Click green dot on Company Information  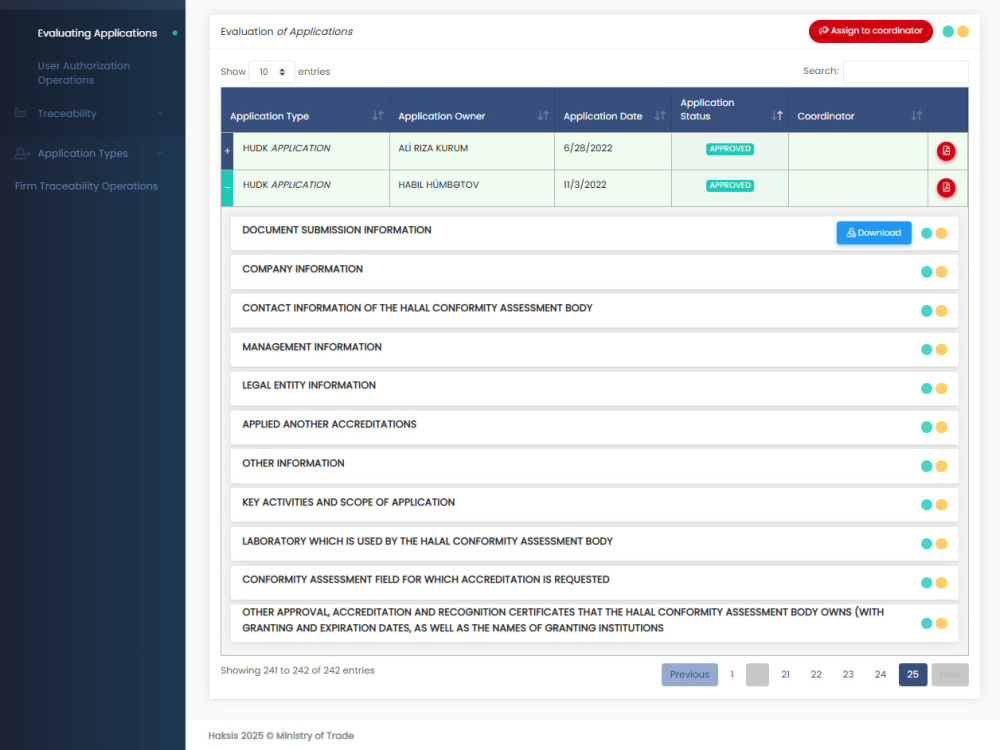click(x=927, y=272)
